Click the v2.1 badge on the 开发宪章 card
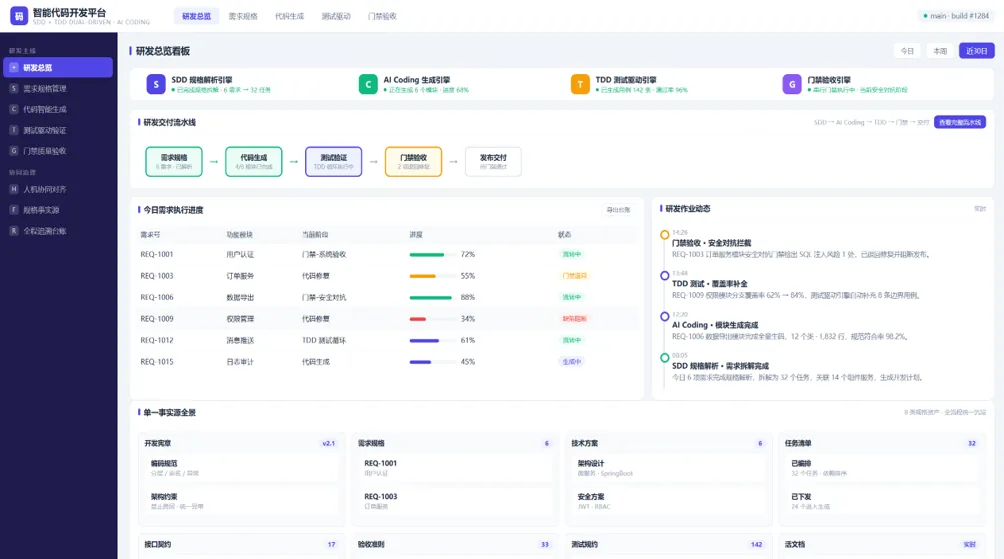Screen dimensions: 1004x559 [328, 443]
